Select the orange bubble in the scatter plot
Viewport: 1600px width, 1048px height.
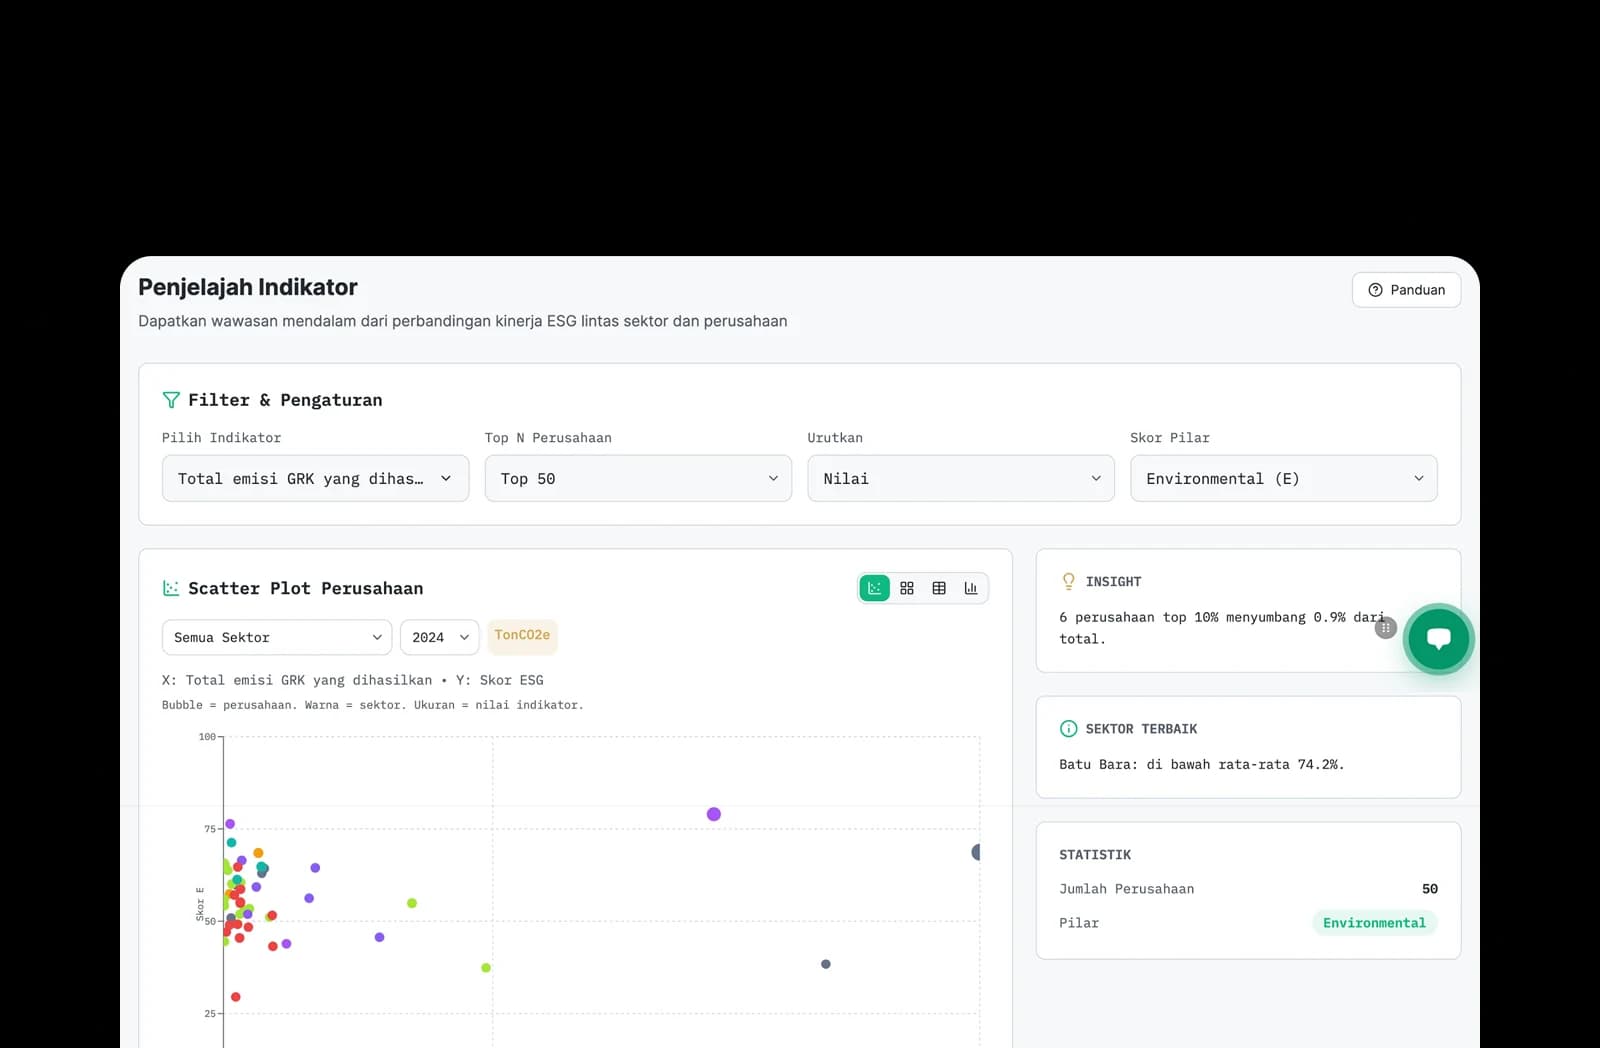[258, 853]
